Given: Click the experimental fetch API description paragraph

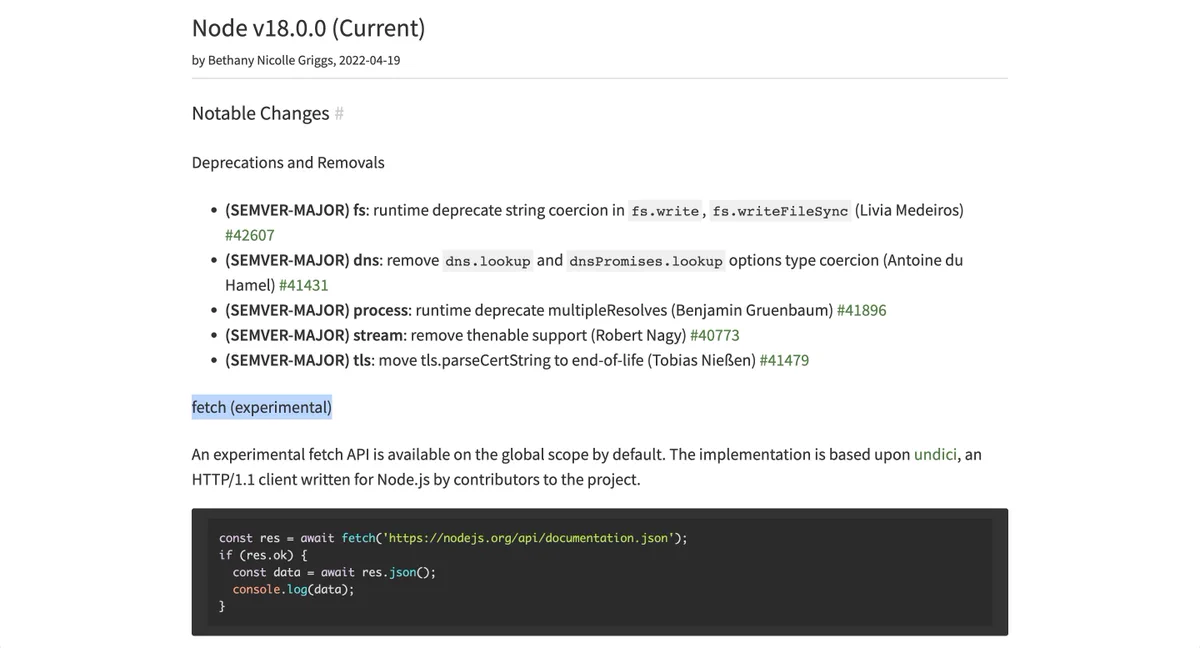Looking at the screenshot, I should [x=587, y=466].
